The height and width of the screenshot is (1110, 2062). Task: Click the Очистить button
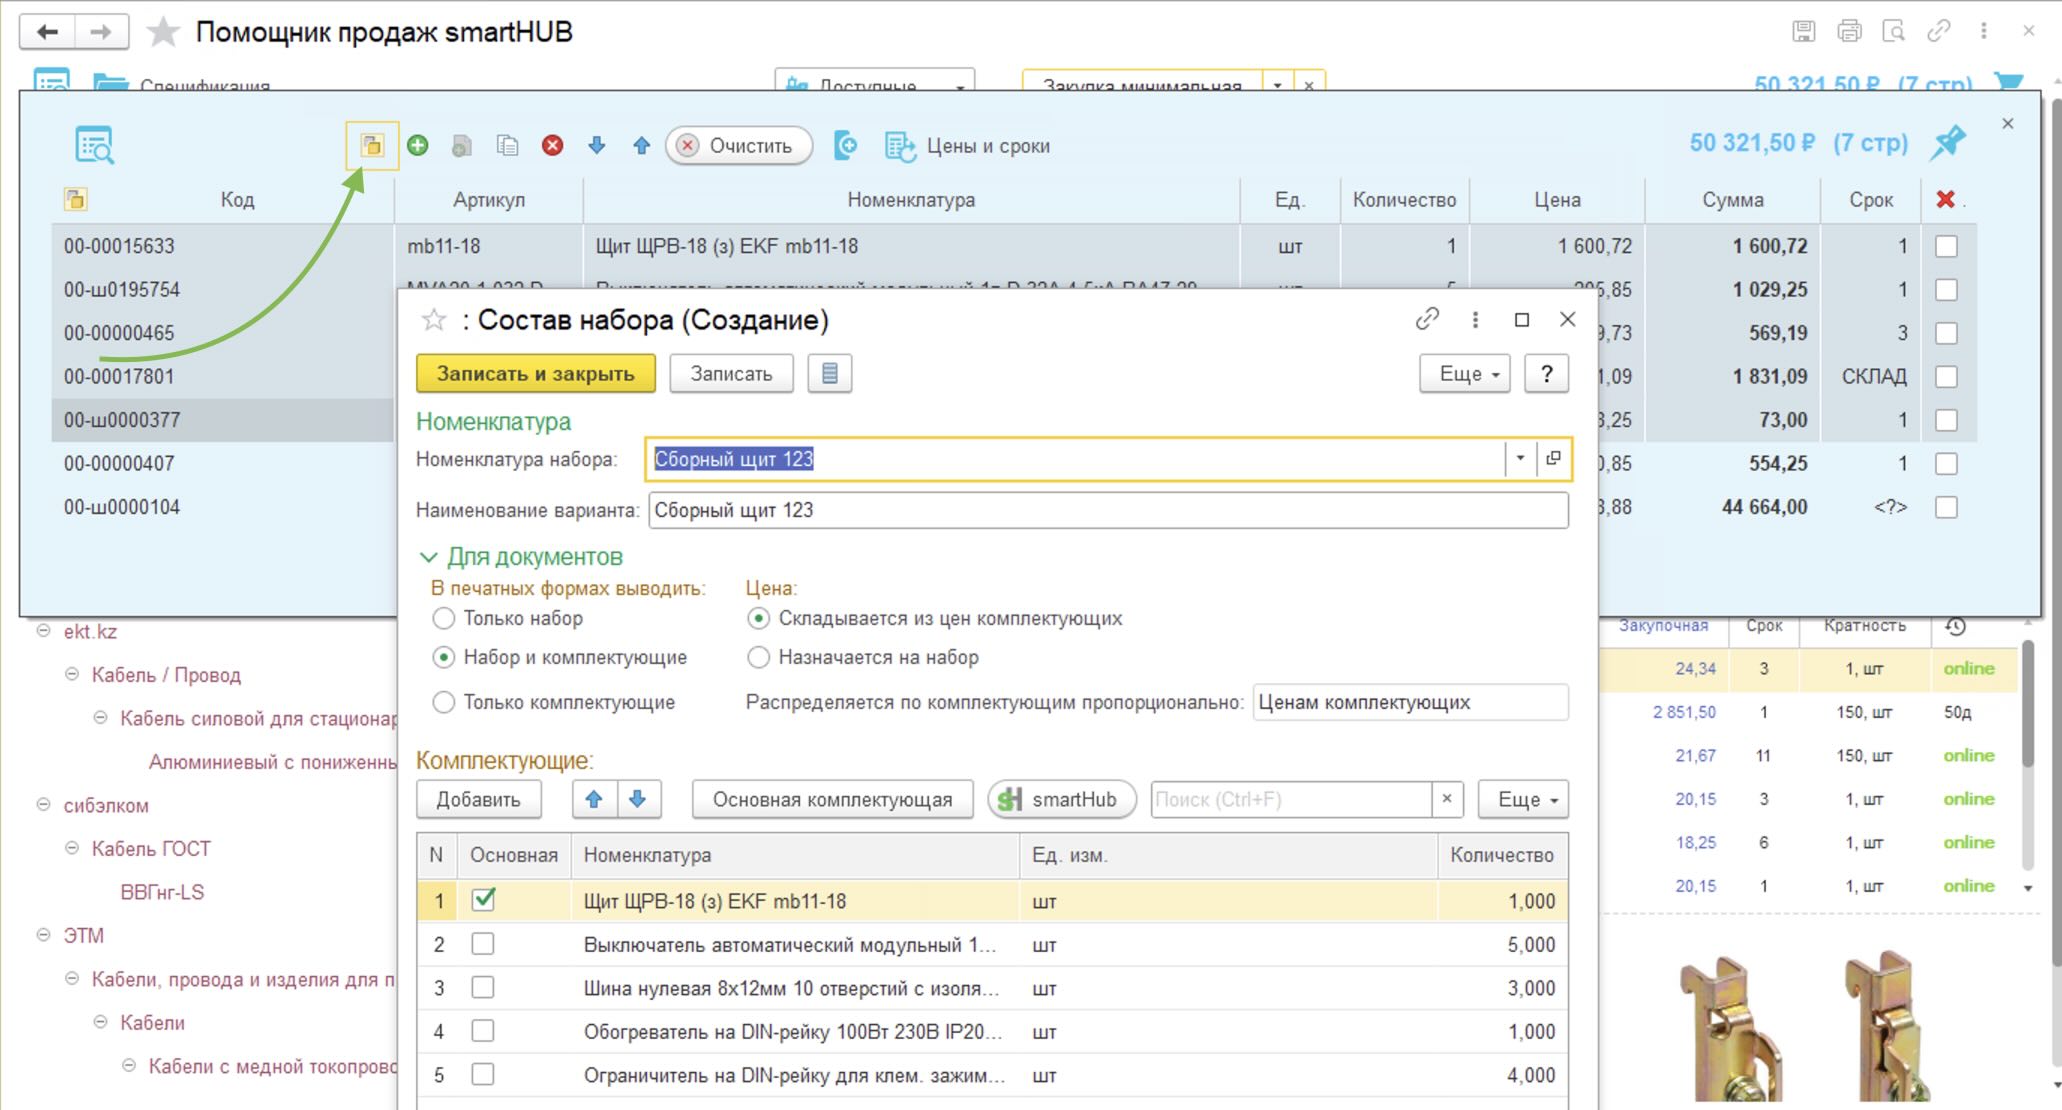pyautogui.click(x=738, y=146)
